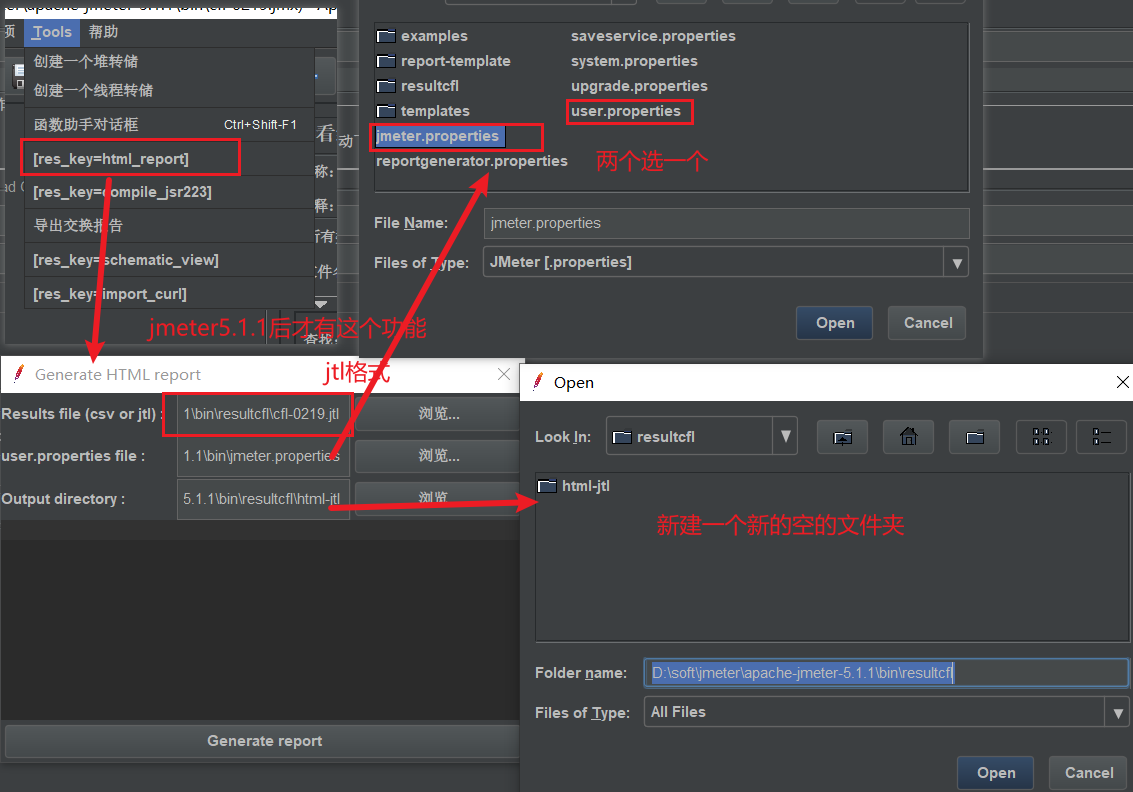
Task: Open the 帮助 menu
Action: click(103, 32)
